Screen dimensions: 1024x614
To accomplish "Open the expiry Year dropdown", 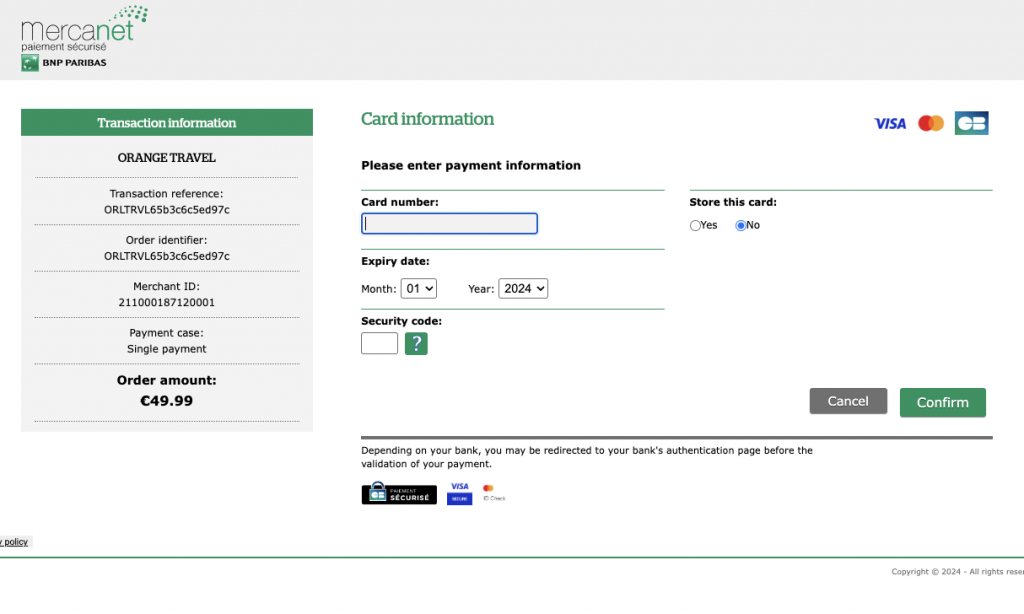I will [523, 289].
